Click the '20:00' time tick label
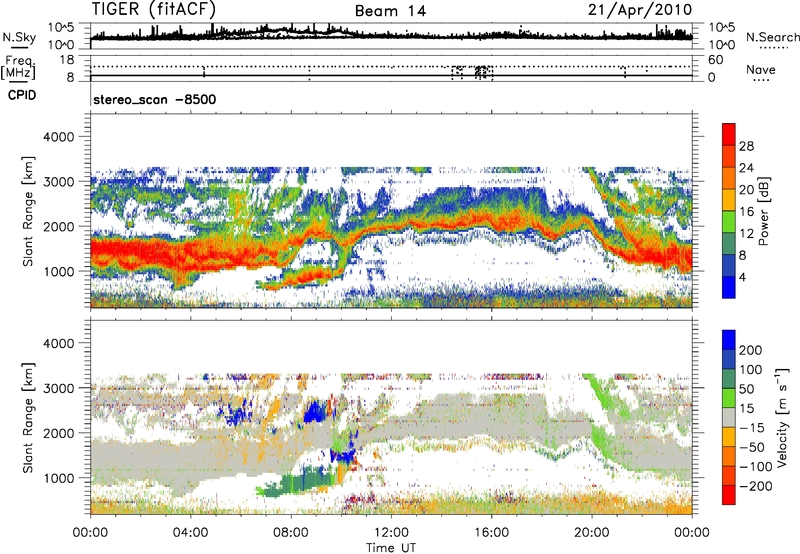 click(x=592, y=533)
